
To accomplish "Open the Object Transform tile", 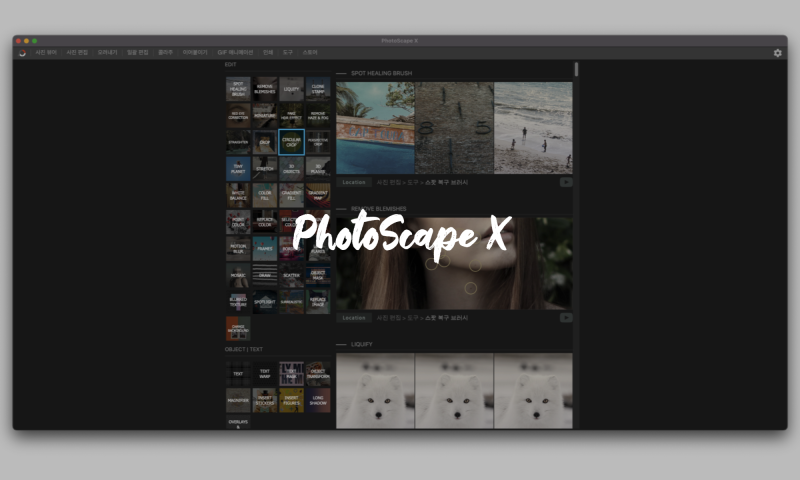I will (318, 374).
